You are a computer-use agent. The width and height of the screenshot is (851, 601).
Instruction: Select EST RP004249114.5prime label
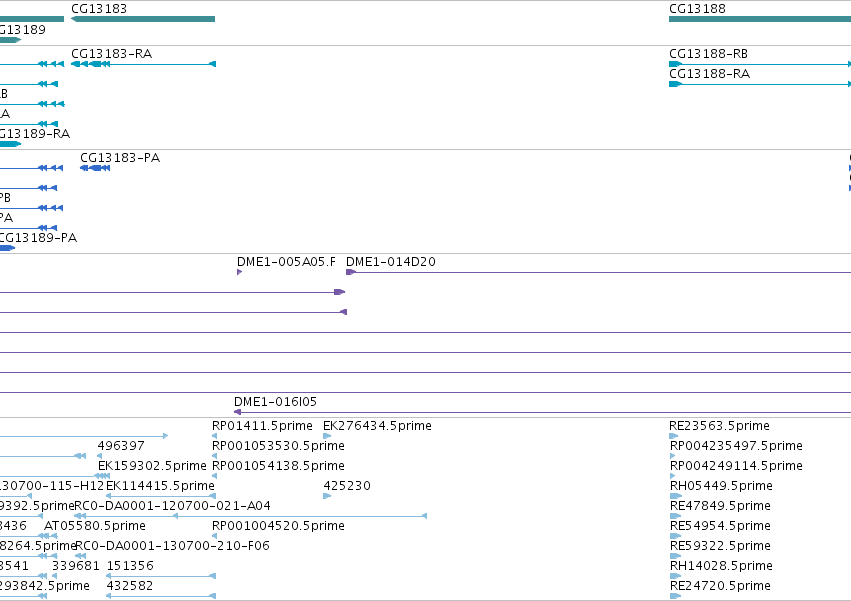coord(736,466)
